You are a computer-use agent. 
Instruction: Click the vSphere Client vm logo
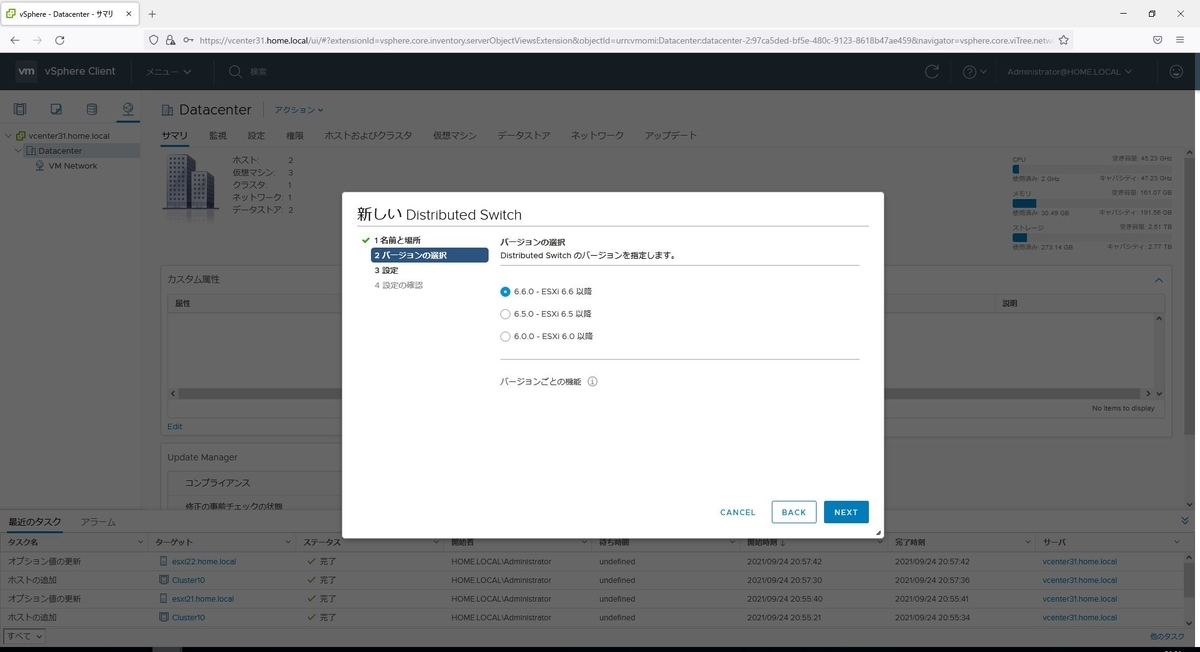click(x=26, y=71)
